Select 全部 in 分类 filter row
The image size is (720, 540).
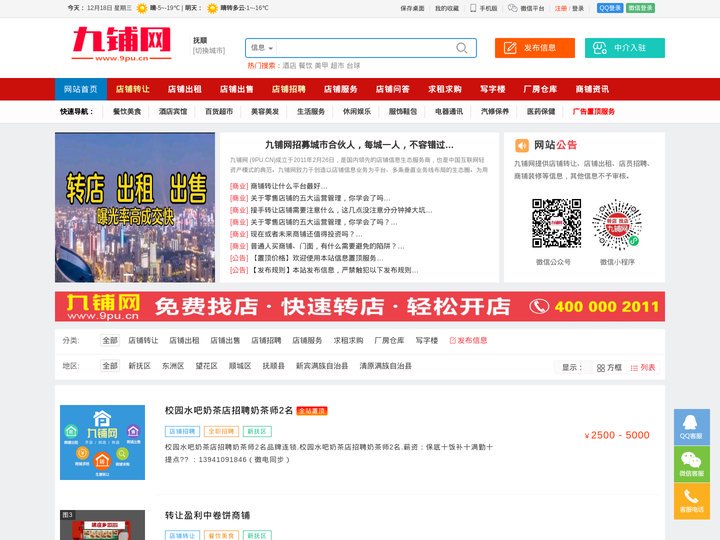click(x=110, y=340)
